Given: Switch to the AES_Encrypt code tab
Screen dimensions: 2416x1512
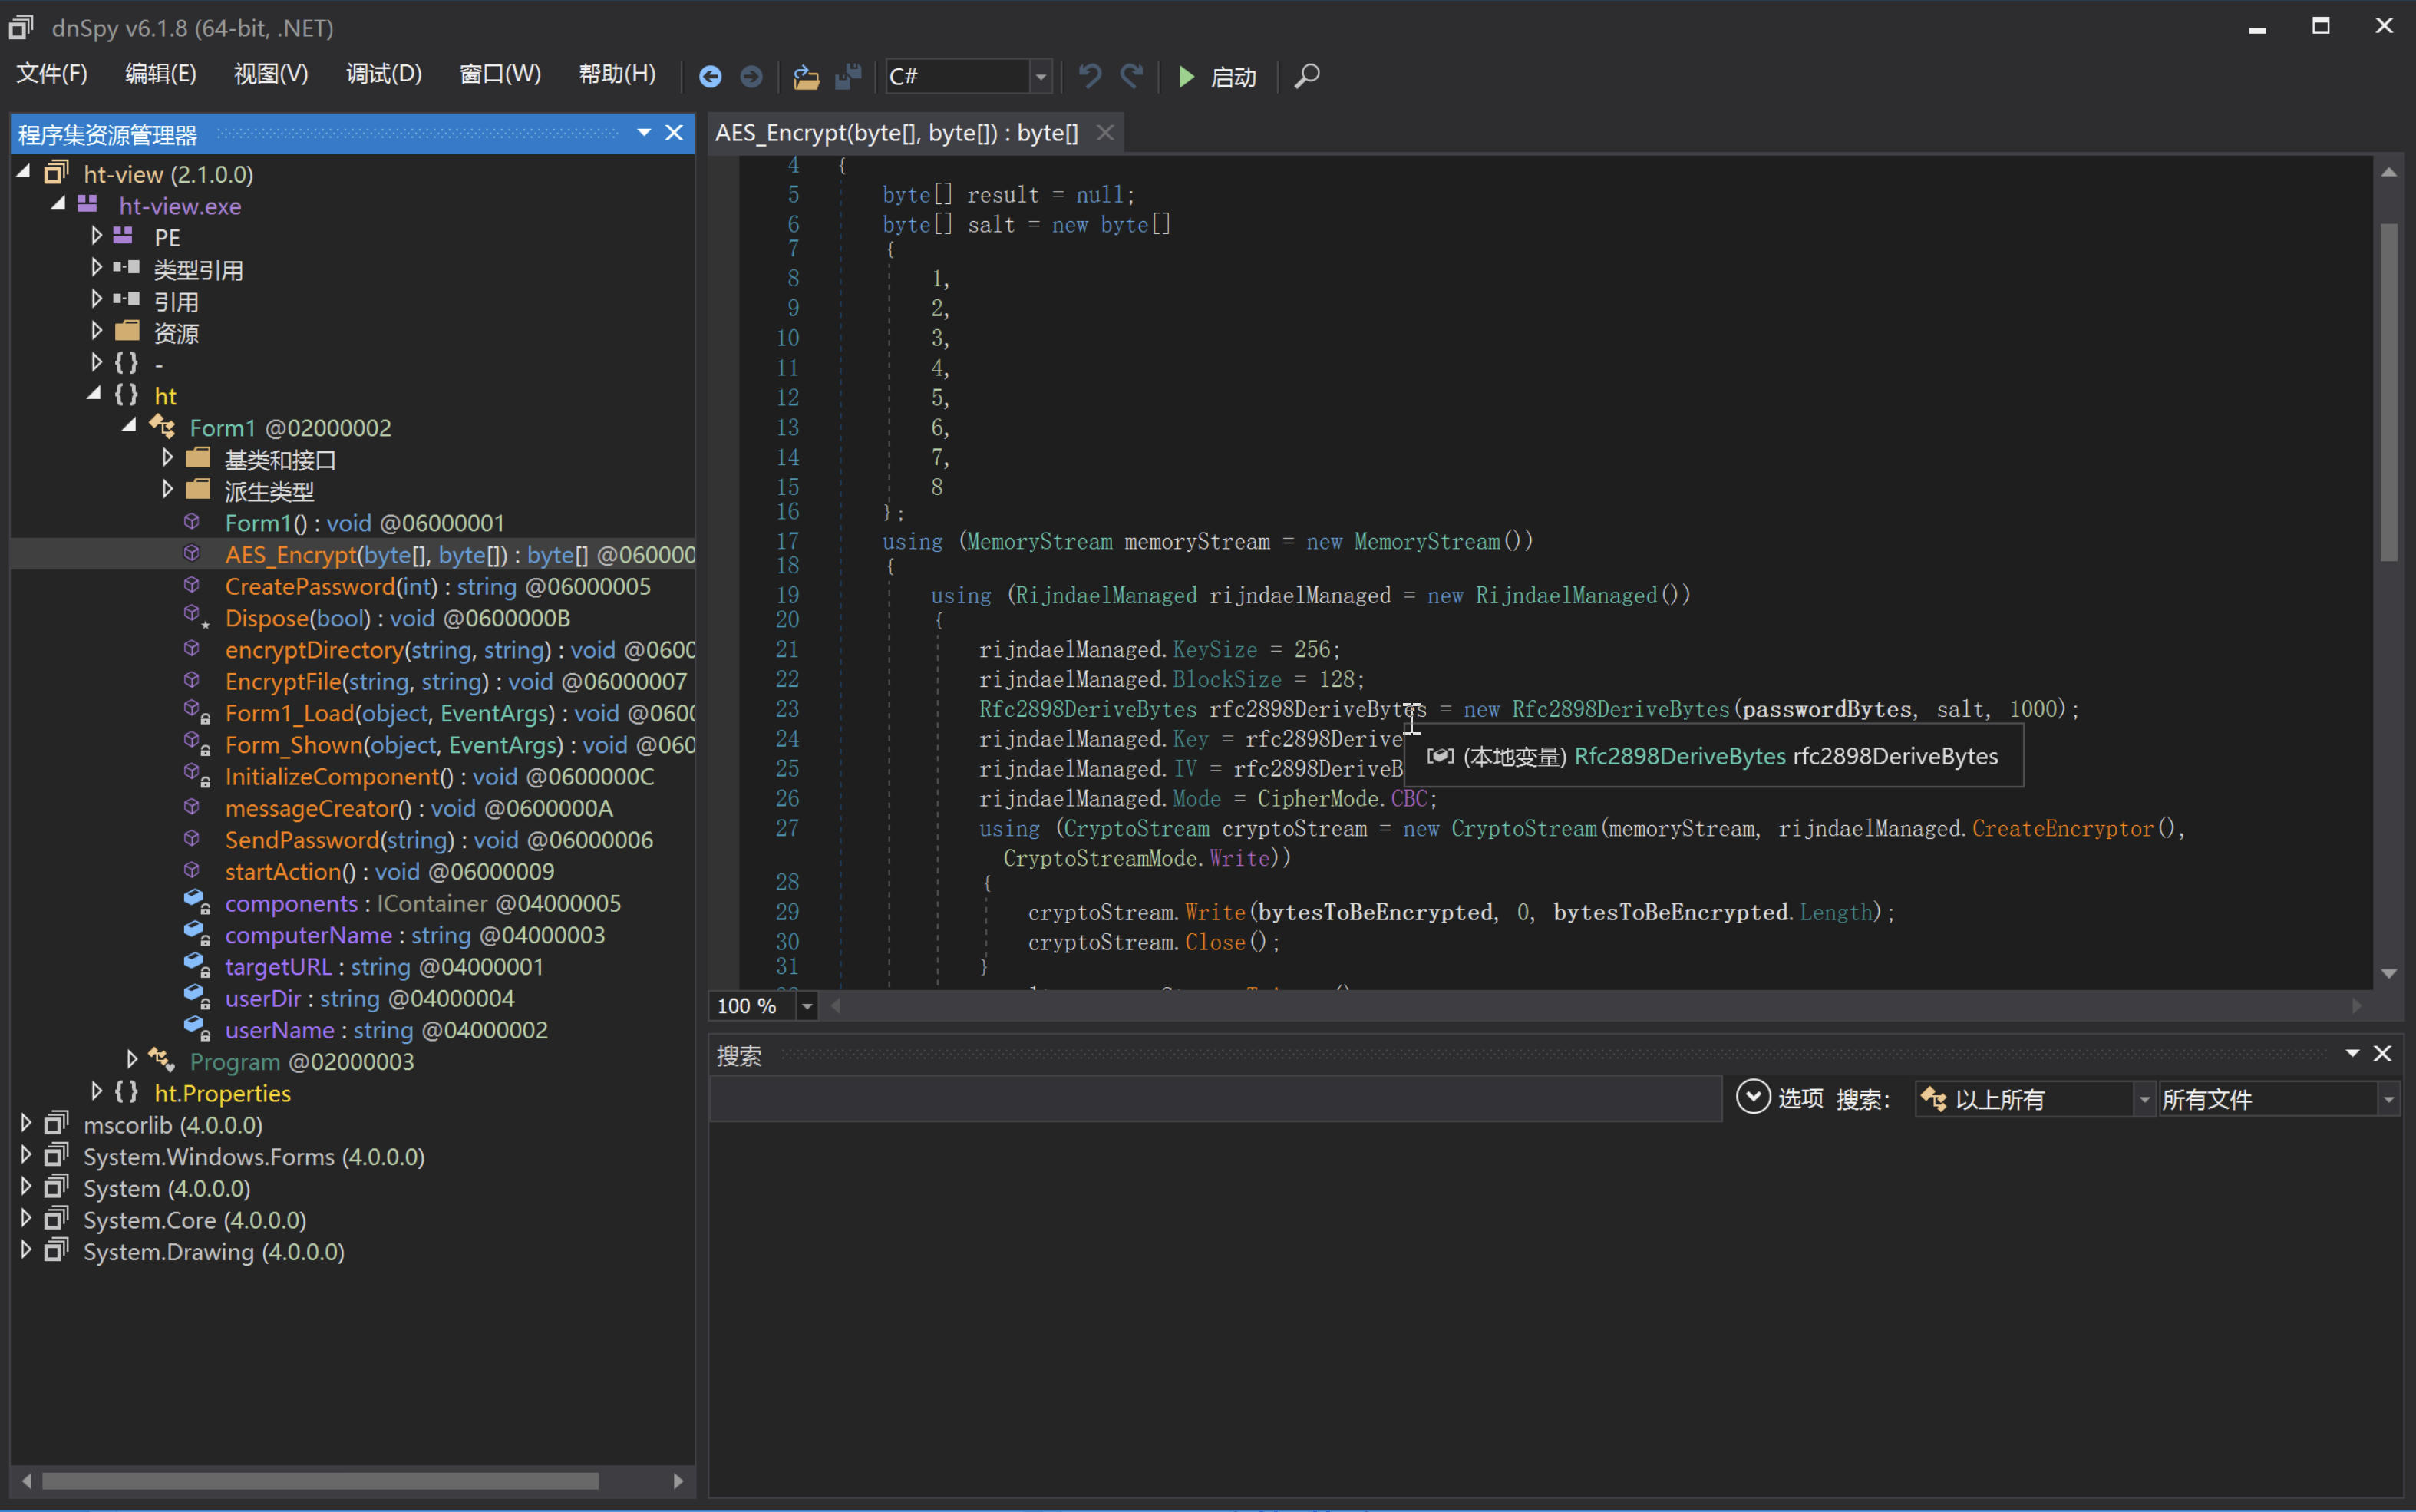Looking at the screenshot, I should tap(897, 132).
